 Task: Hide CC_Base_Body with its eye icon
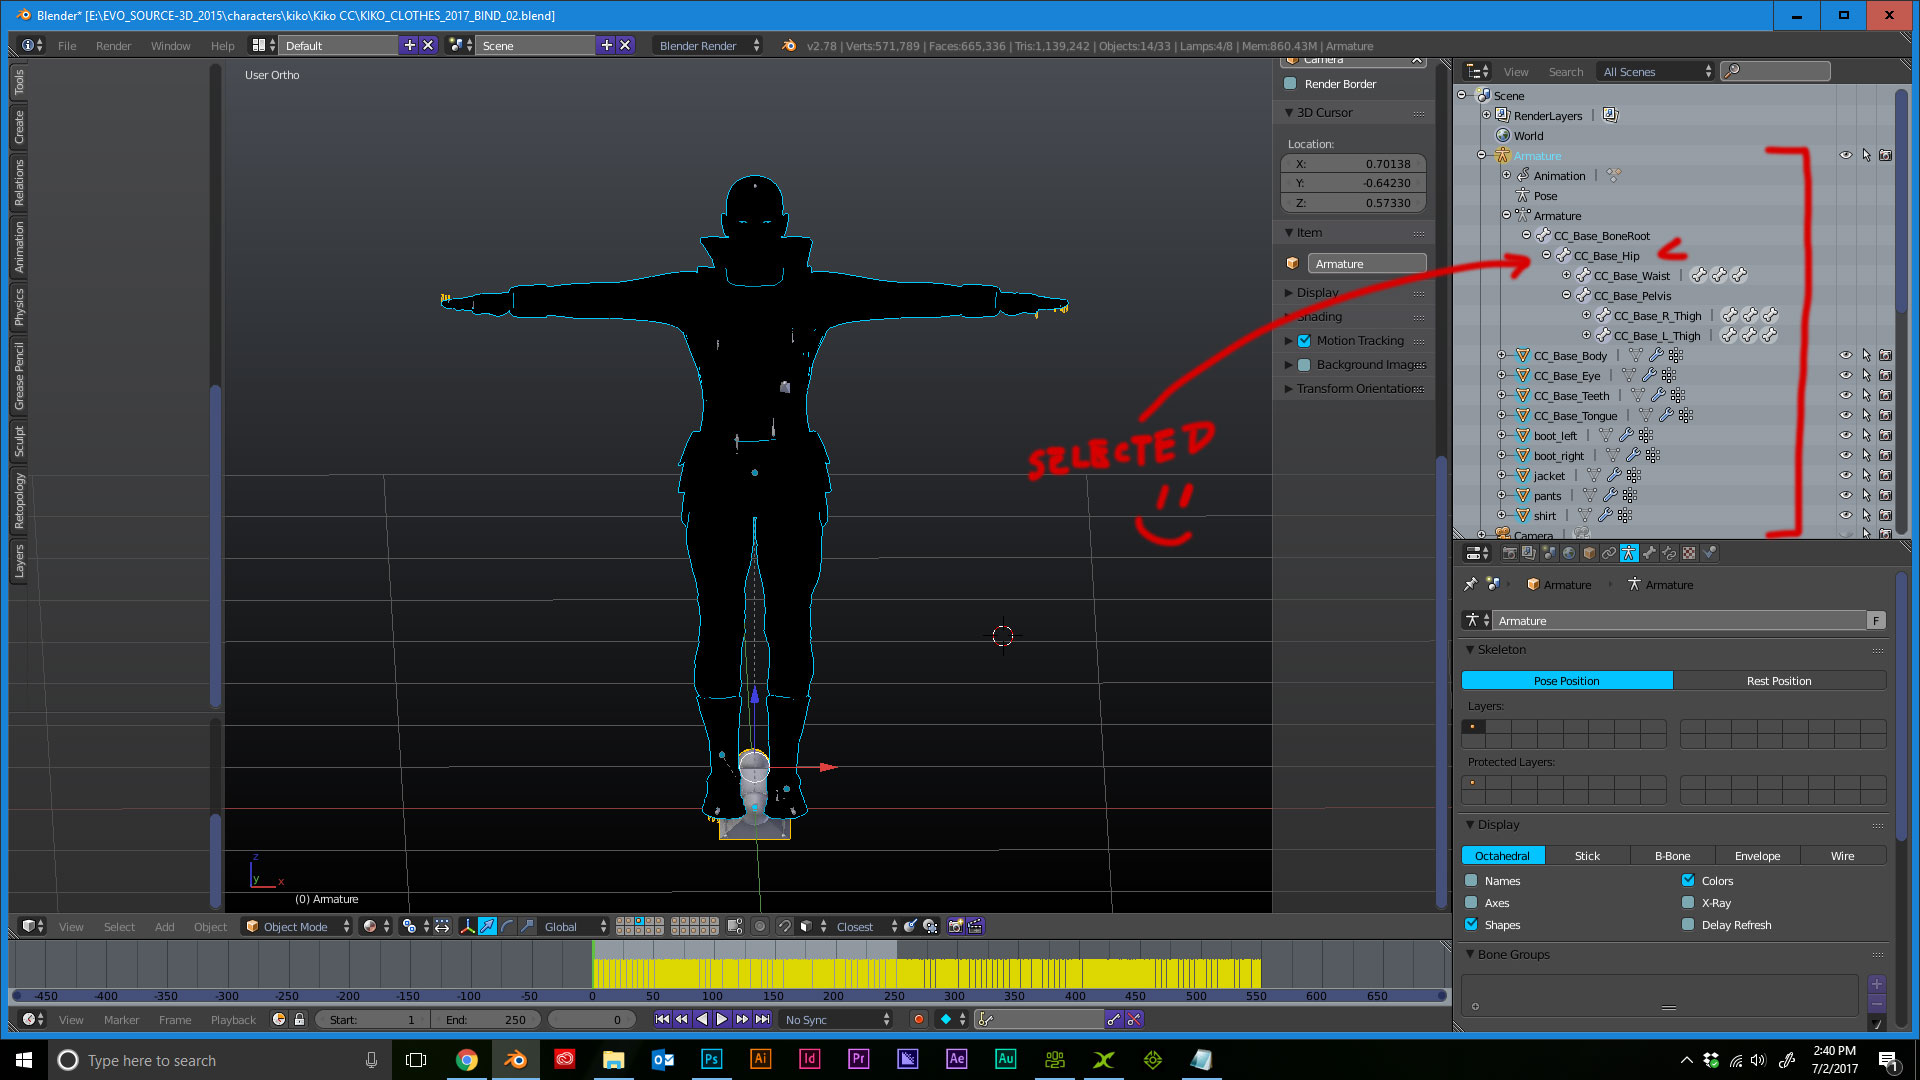pyautogui.click(x=1846, y=355)
